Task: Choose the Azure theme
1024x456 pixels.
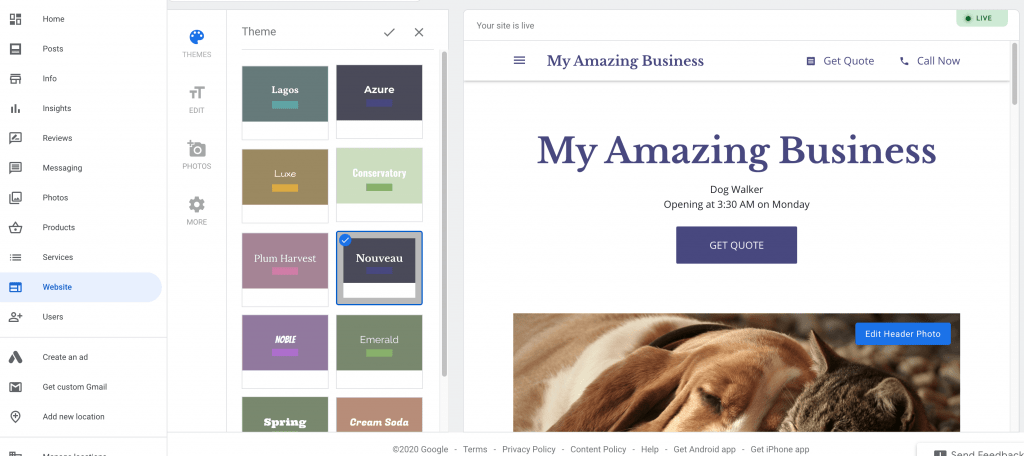Action: click(379, 94)
